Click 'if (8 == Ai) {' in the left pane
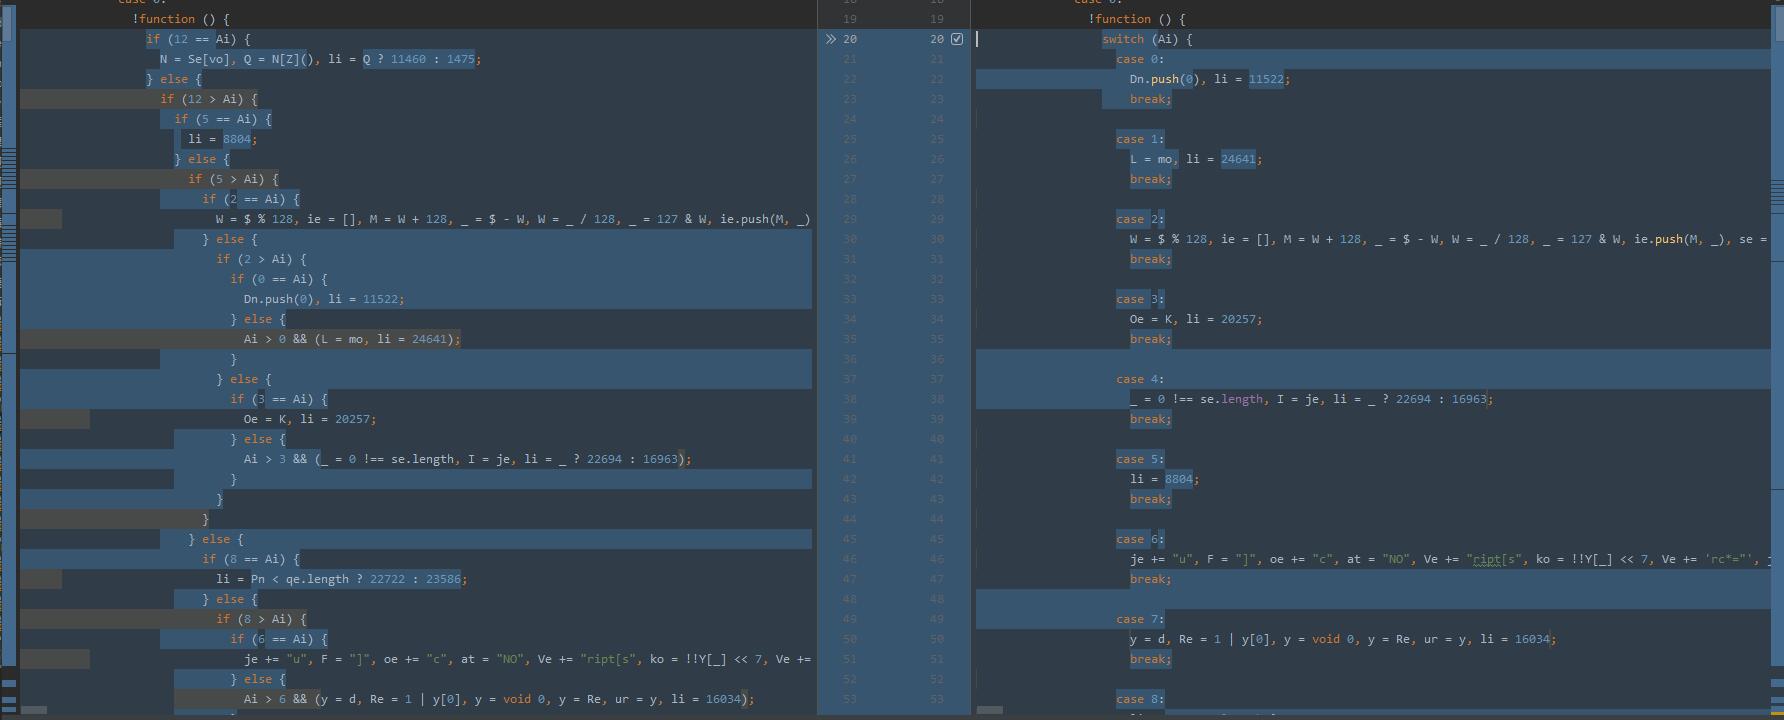This screenshot has width=1784, height=720. (251, 559)
